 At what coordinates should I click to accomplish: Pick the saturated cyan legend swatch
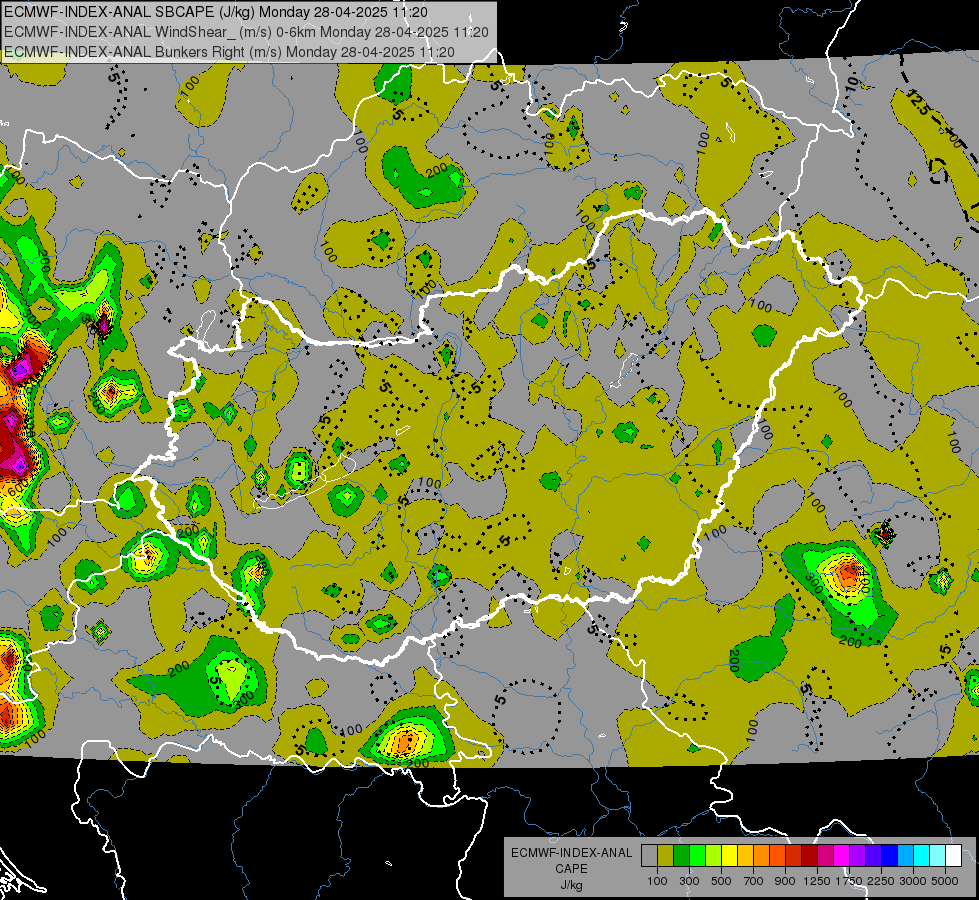click(x=922, y=855)
